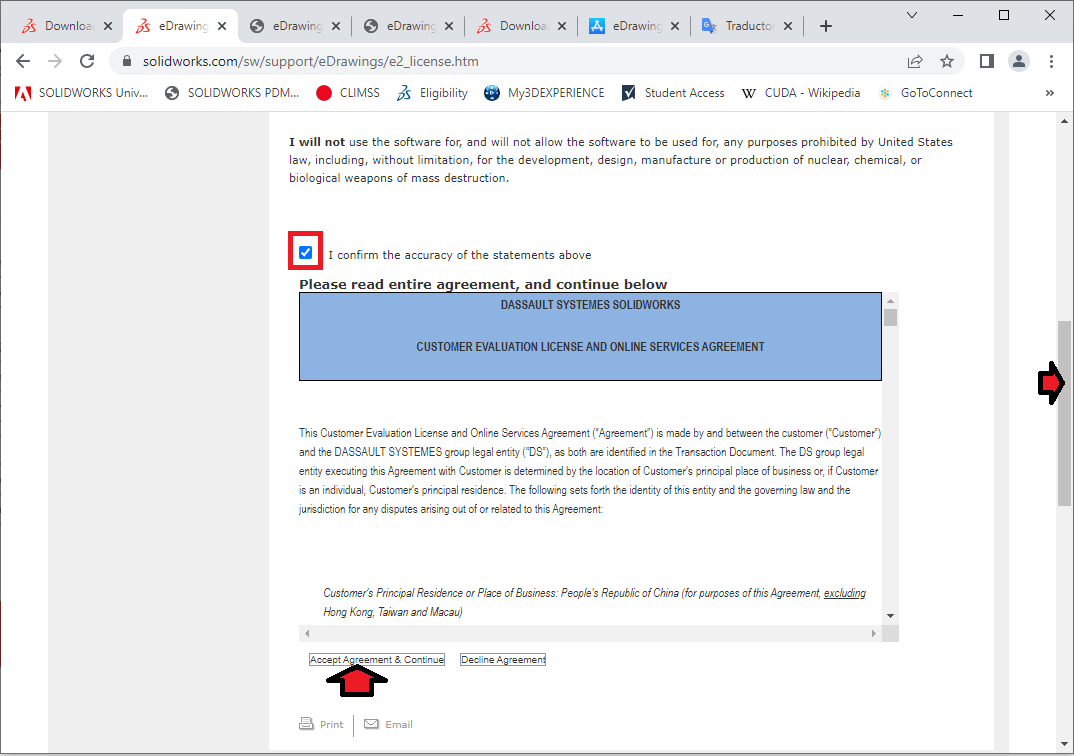
Task: Click 'DASSAULT SYSTEMES SOLIDWORKS' title text
Action: coord(590,305)
